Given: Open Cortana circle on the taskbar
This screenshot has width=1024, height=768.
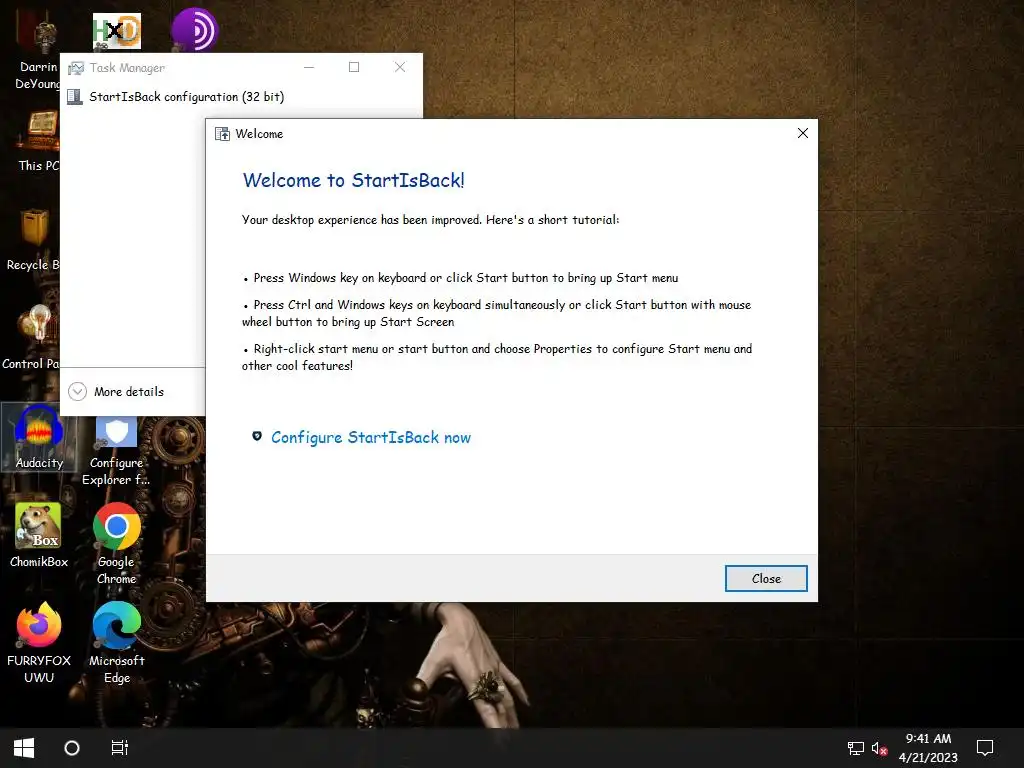Looking at the screenshot, I should (72, 748).
